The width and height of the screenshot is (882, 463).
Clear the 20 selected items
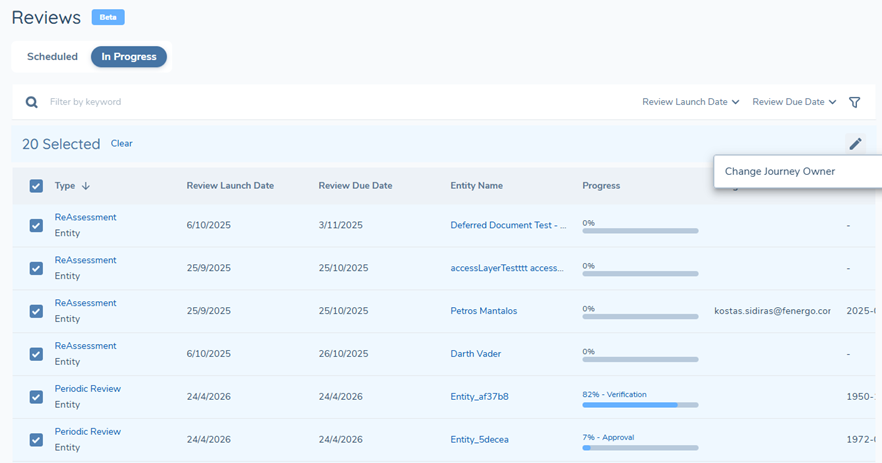[x=122, y=143]
